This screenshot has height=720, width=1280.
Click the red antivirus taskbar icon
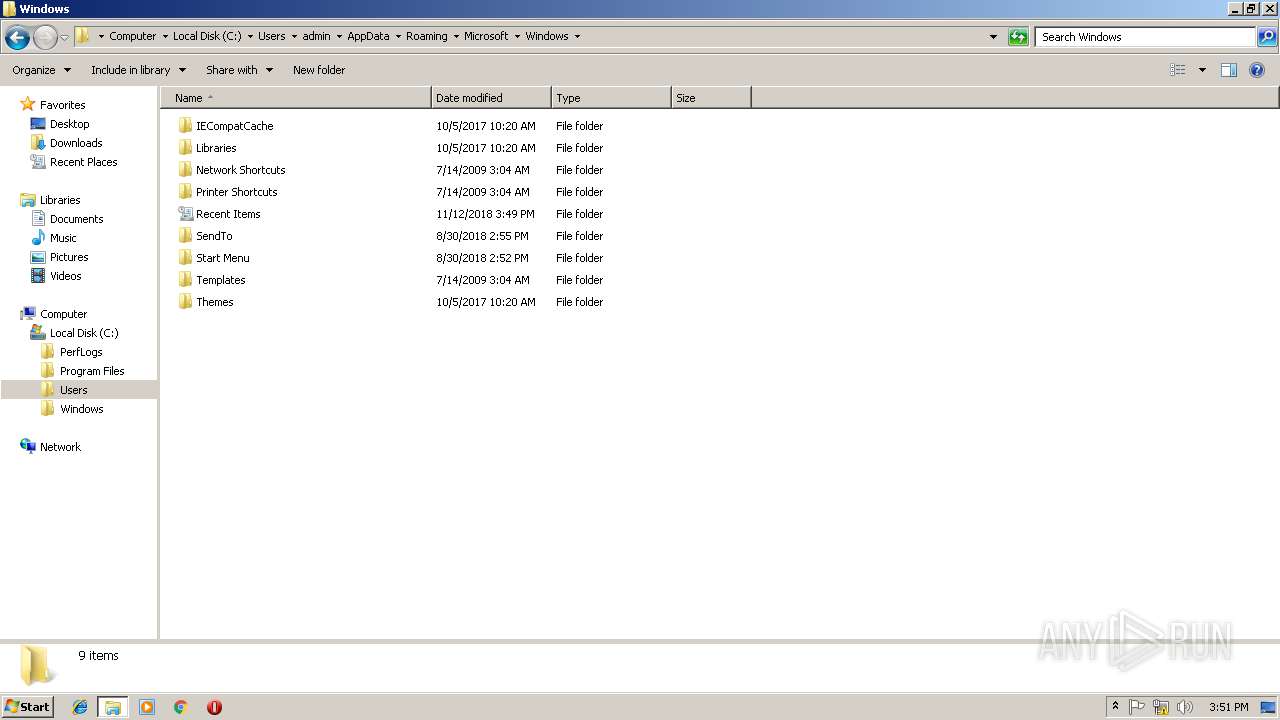pos(214,707)
